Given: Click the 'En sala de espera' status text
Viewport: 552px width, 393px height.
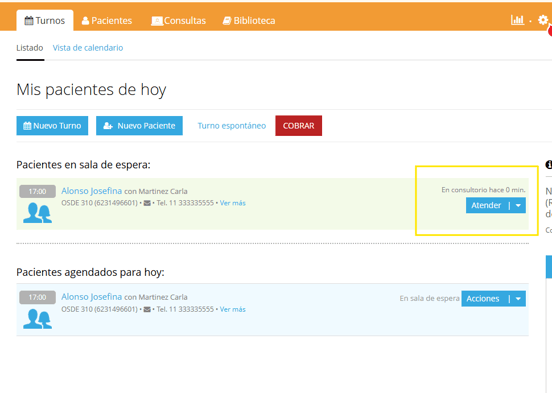Looking at the screenshot, I should [x=429, y=299].
